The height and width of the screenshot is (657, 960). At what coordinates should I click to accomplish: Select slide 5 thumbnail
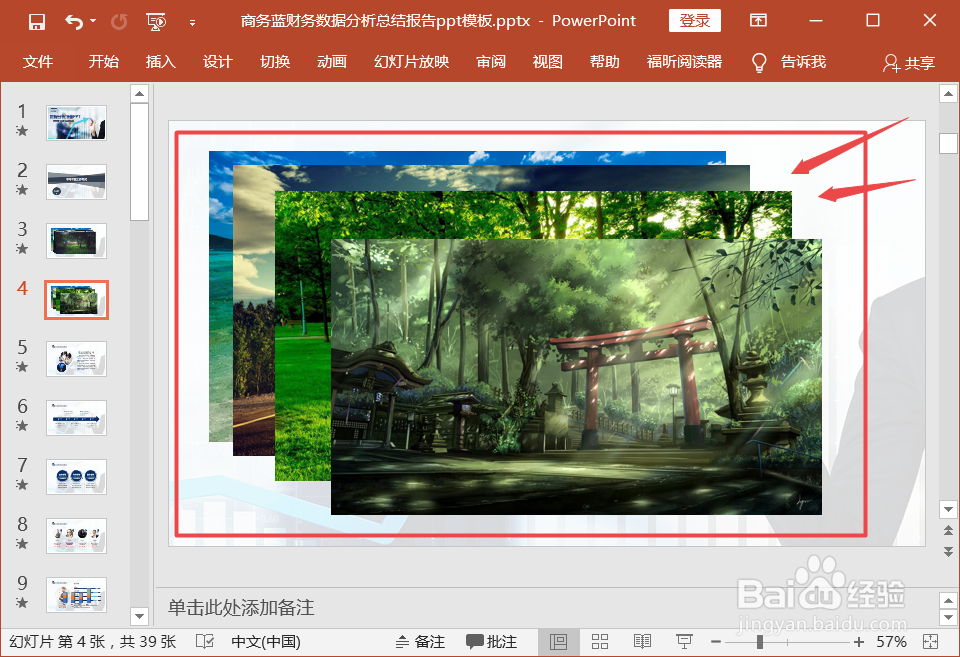point(77,359)
